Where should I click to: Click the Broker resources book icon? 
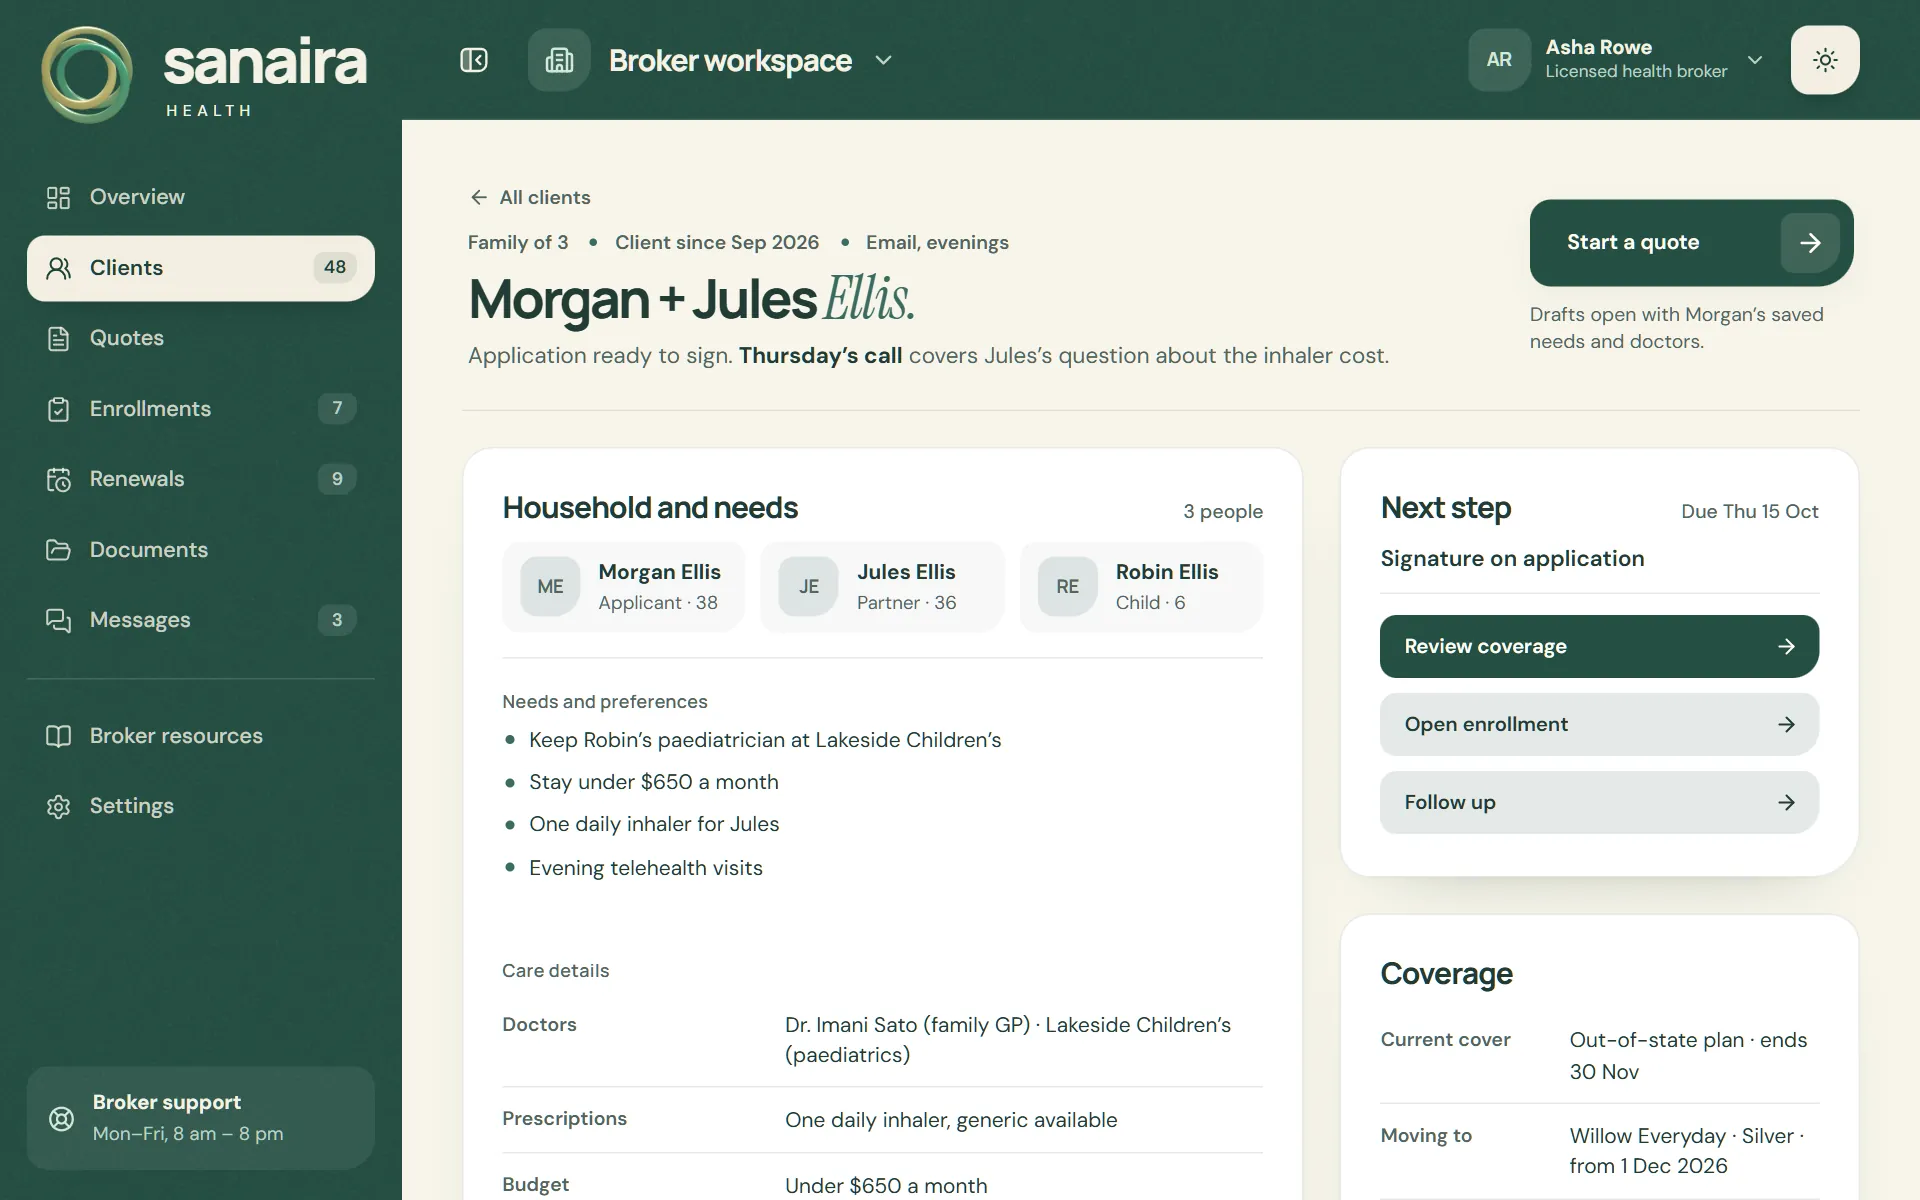pyautogui.click(x=59, y=736)
